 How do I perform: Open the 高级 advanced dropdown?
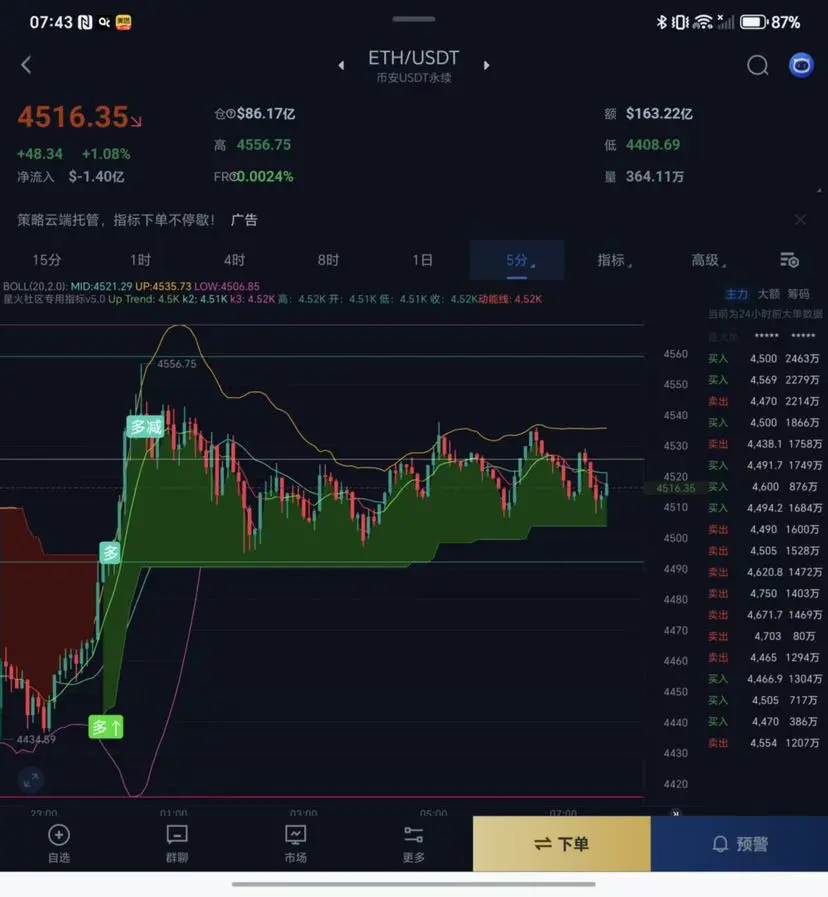coord(708,260)
